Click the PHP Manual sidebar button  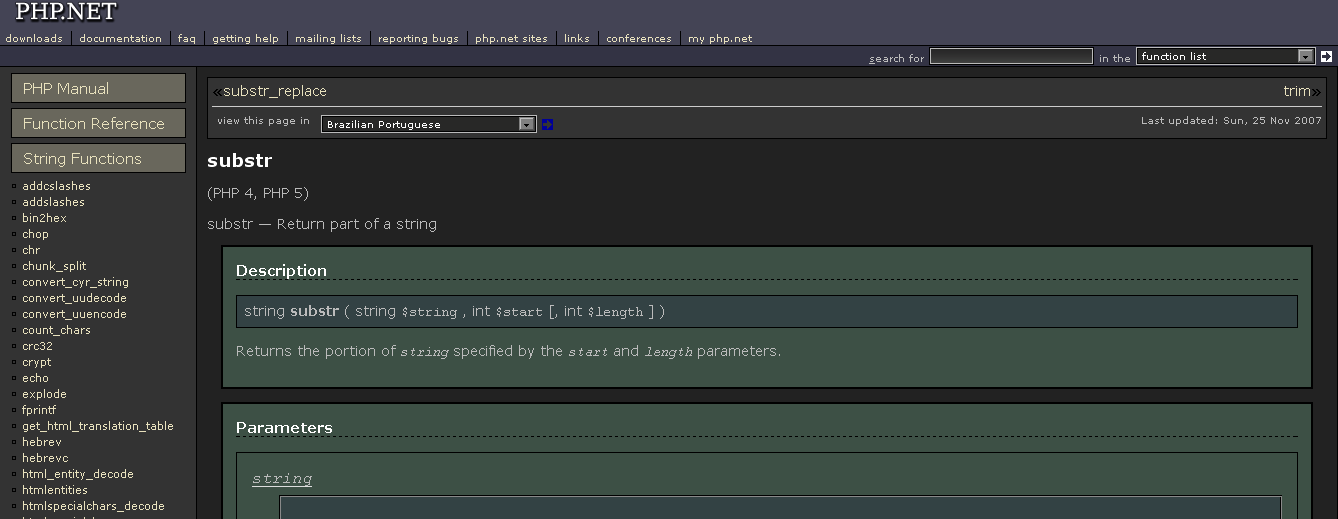pos(98,88)
